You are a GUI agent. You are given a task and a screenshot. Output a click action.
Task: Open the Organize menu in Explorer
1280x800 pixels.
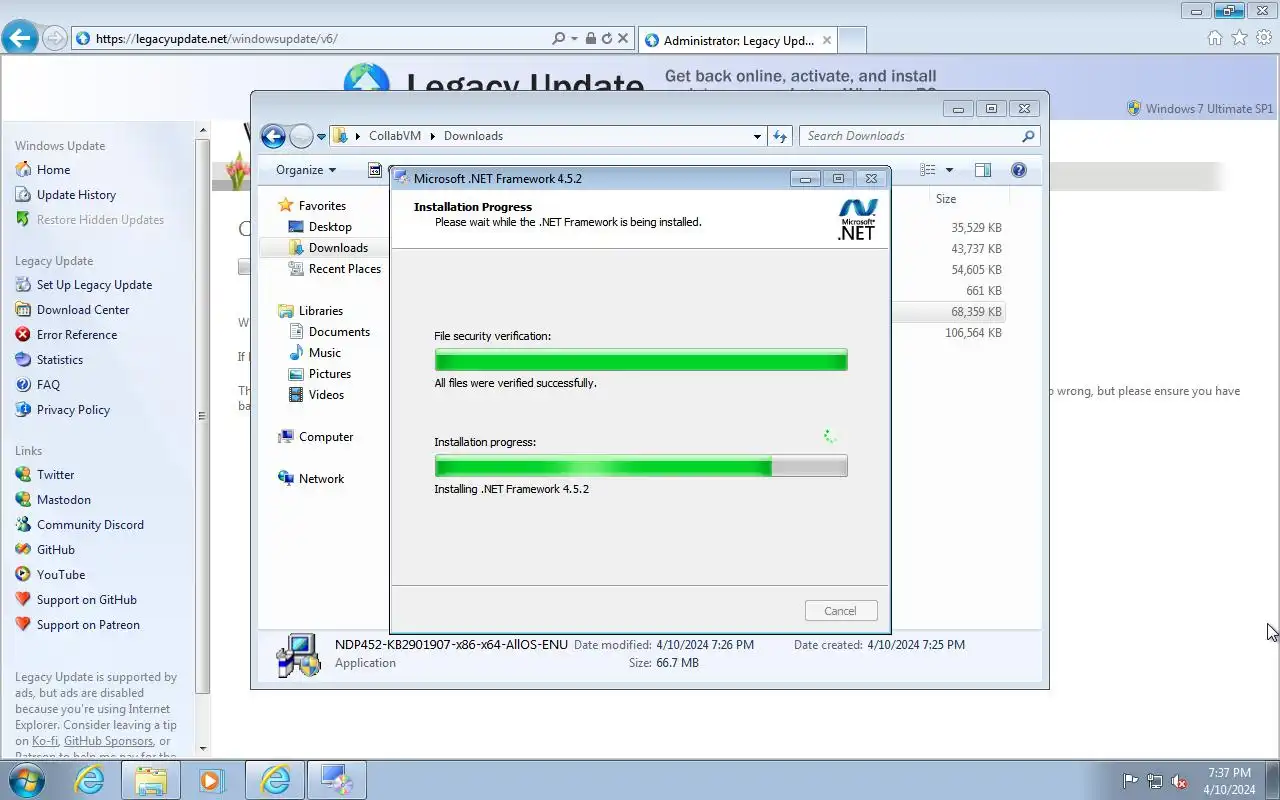click(306, 170)
